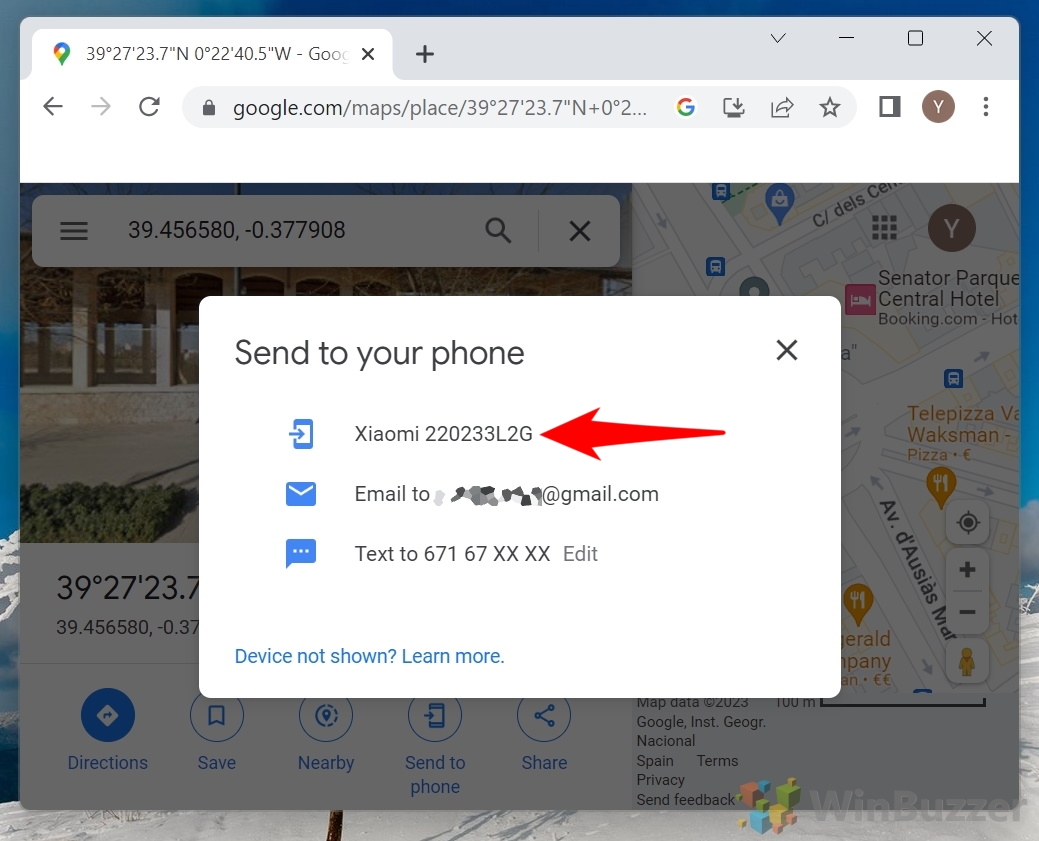
Task: Click Send feedback in map footer
Action: (x=686, y=800)
